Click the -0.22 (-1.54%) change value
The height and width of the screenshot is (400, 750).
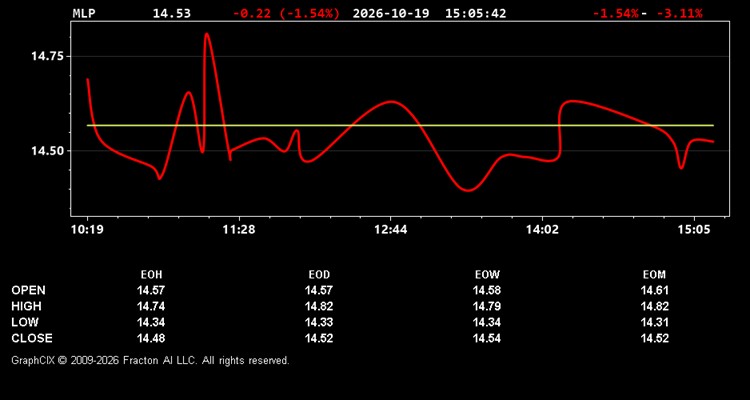tap(286, 13)
